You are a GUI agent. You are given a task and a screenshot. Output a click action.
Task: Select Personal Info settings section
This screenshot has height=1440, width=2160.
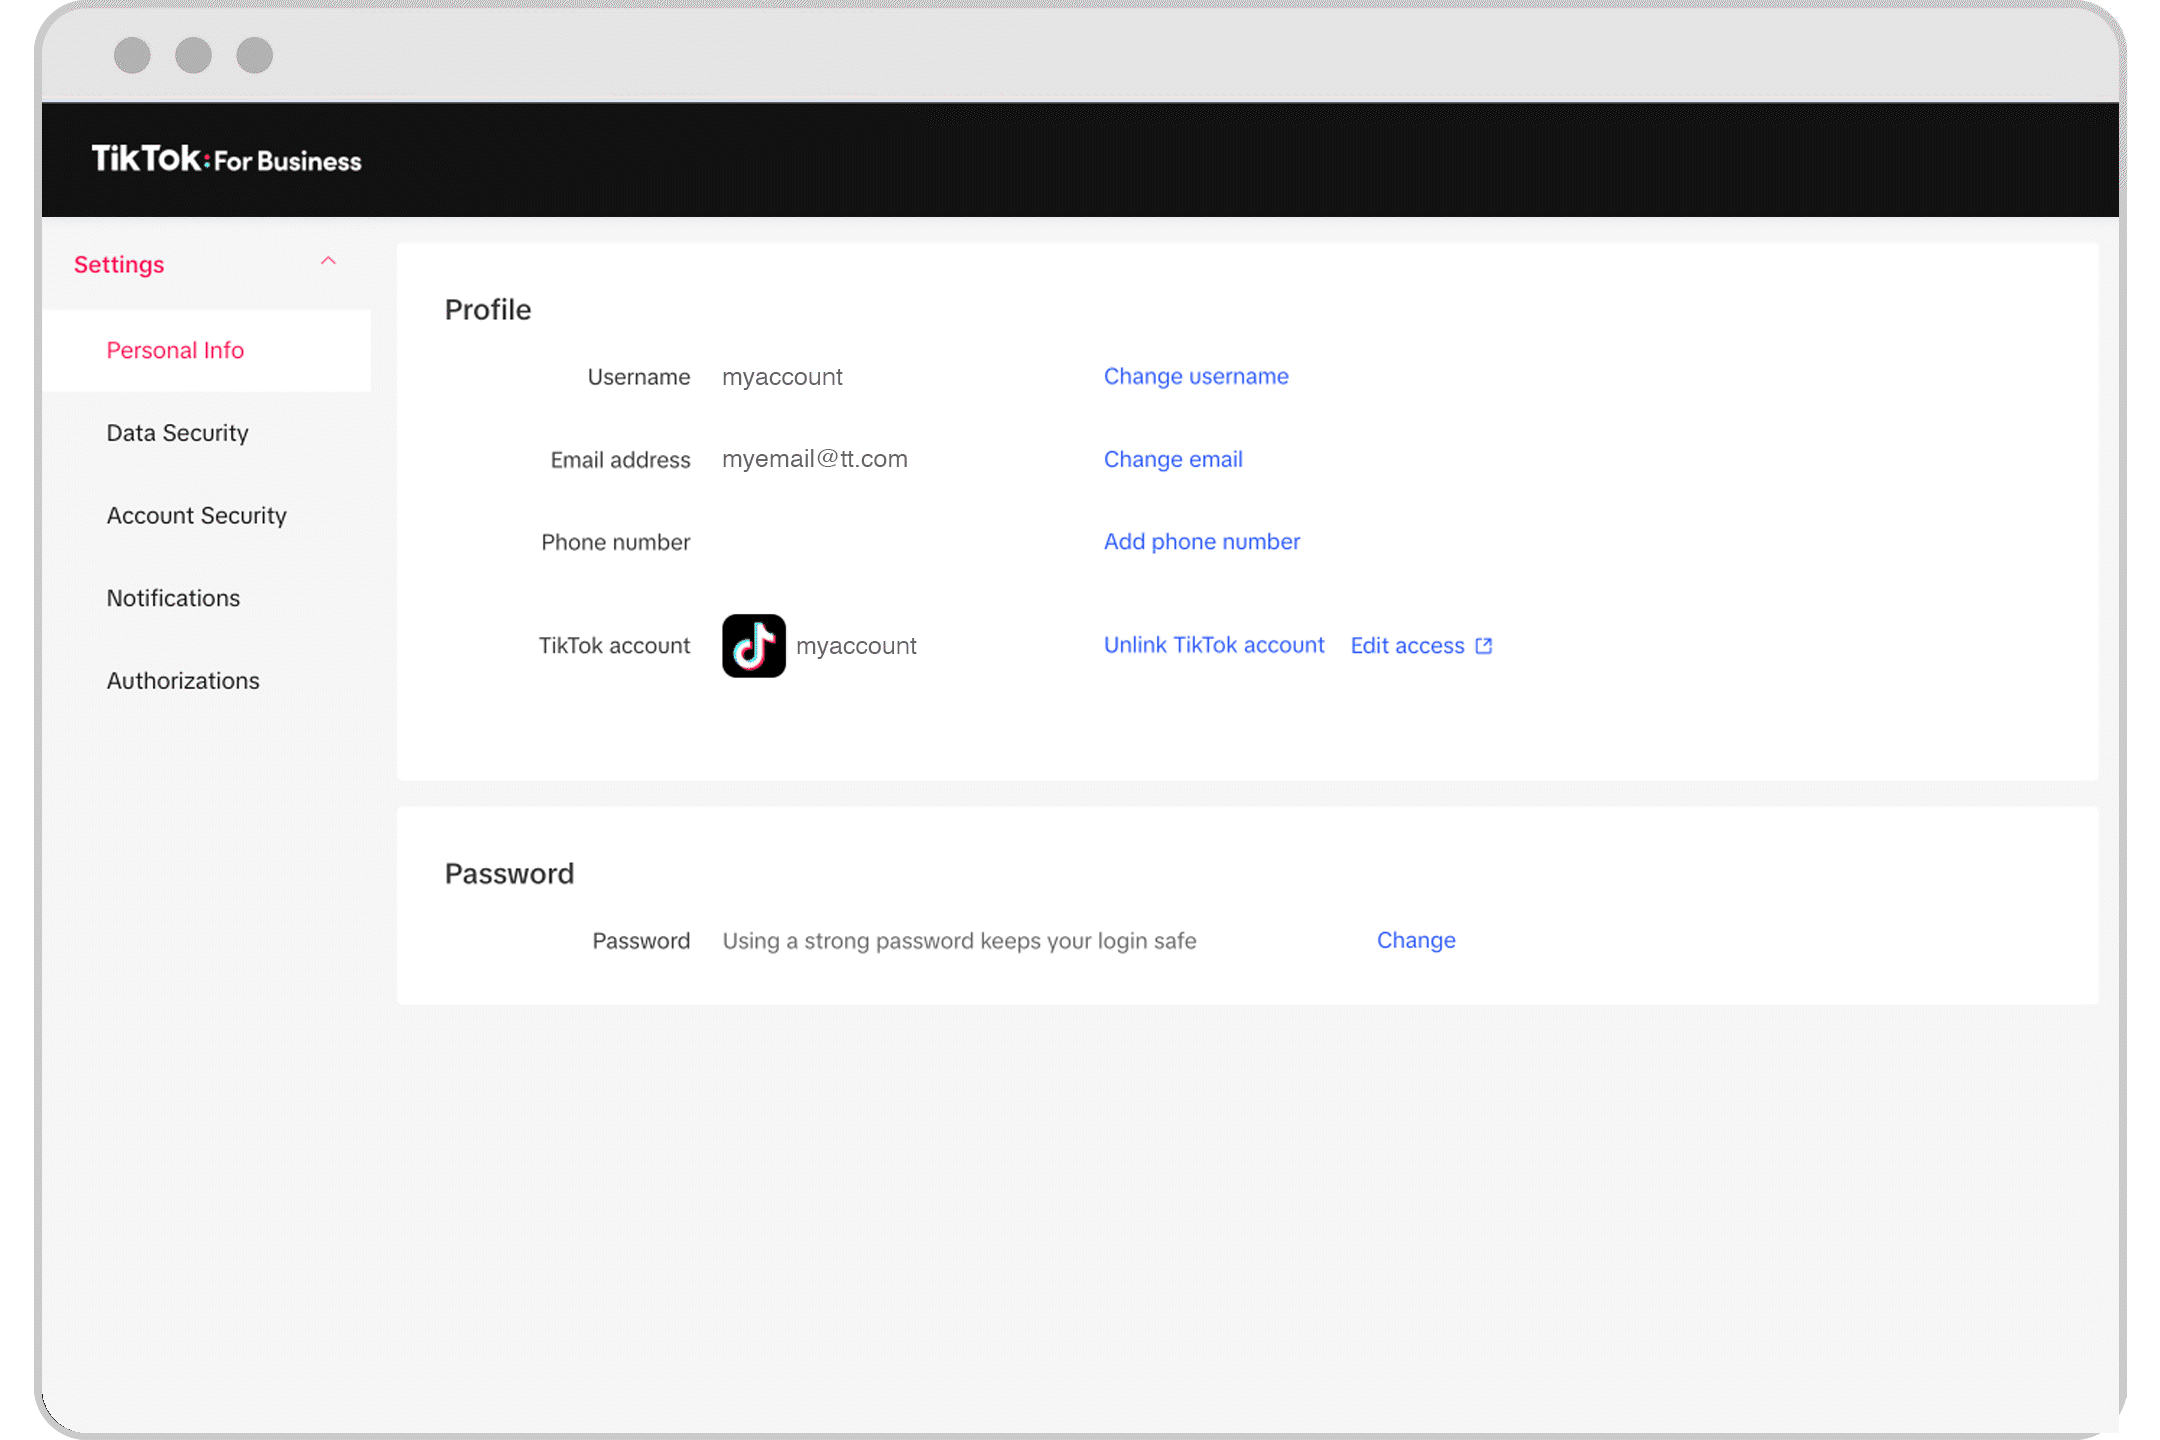point(177,349)
